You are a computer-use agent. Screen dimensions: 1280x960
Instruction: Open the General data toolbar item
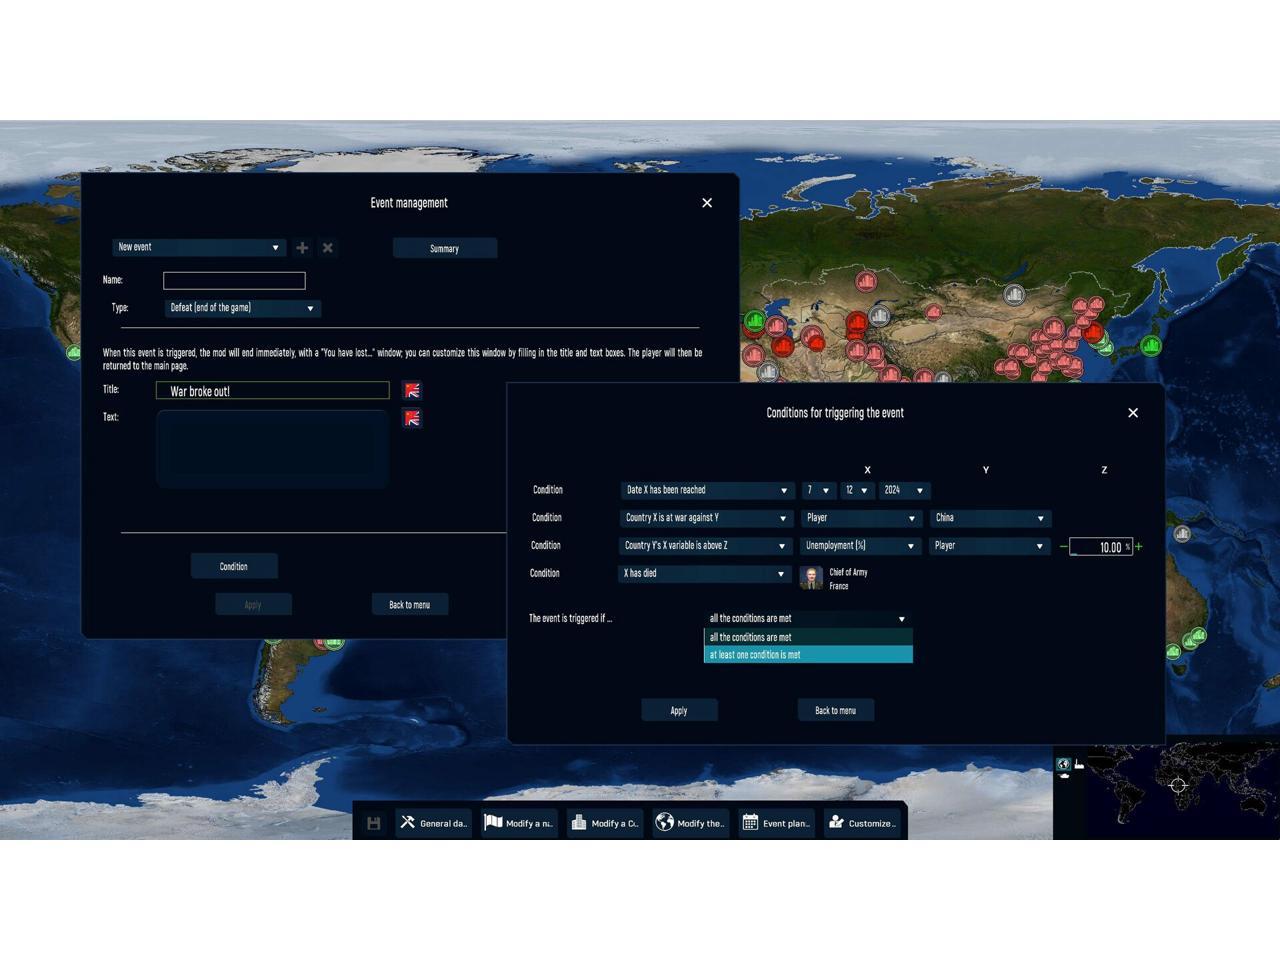(x=433, y=823)
